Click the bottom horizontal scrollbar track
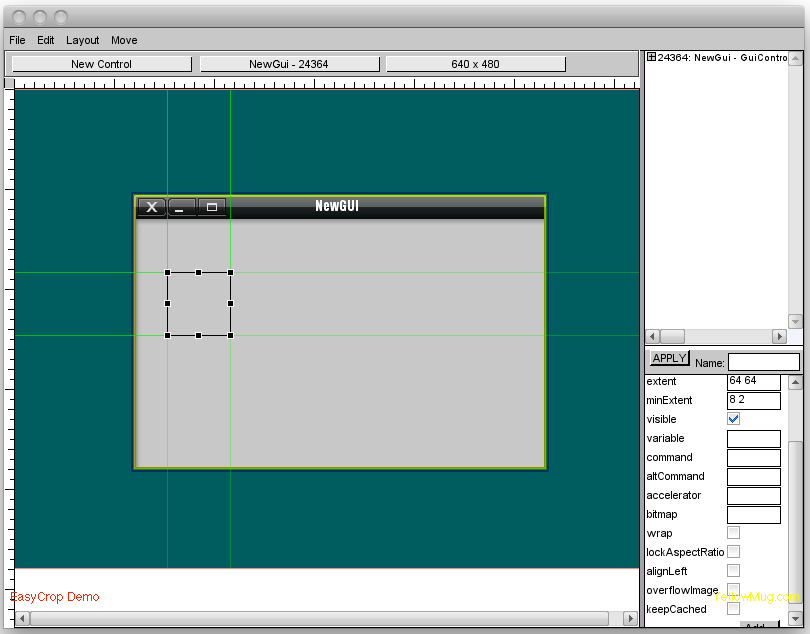This screenshot has height=634, width=810. 325,619
